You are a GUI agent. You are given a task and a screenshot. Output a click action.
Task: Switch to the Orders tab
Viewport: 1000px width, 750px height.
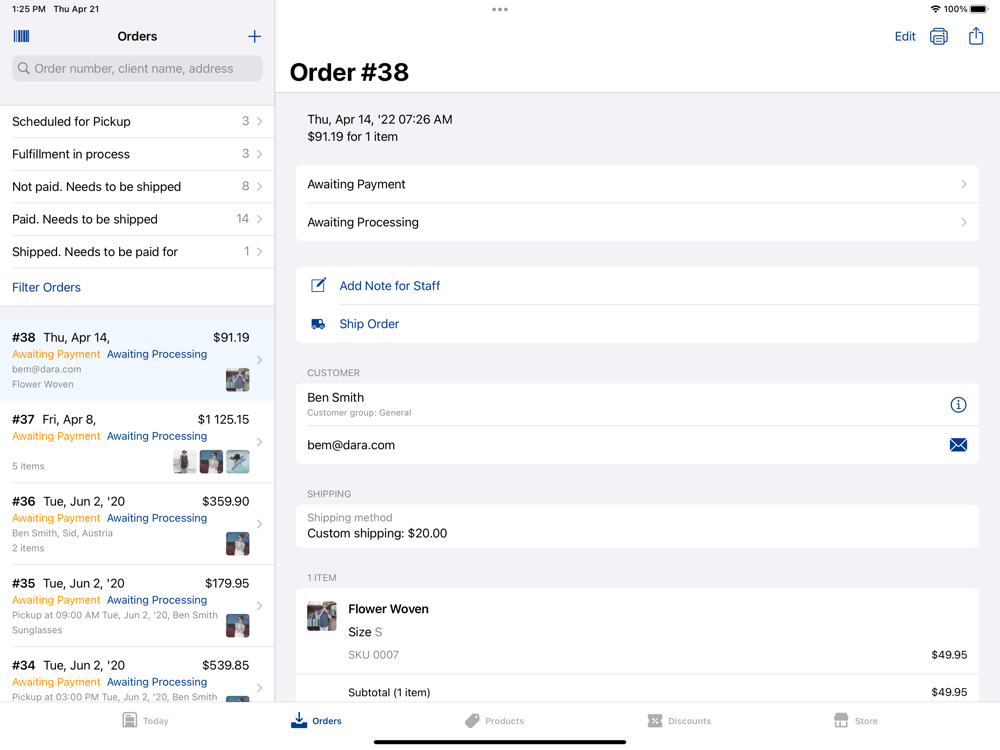[316, 721]
